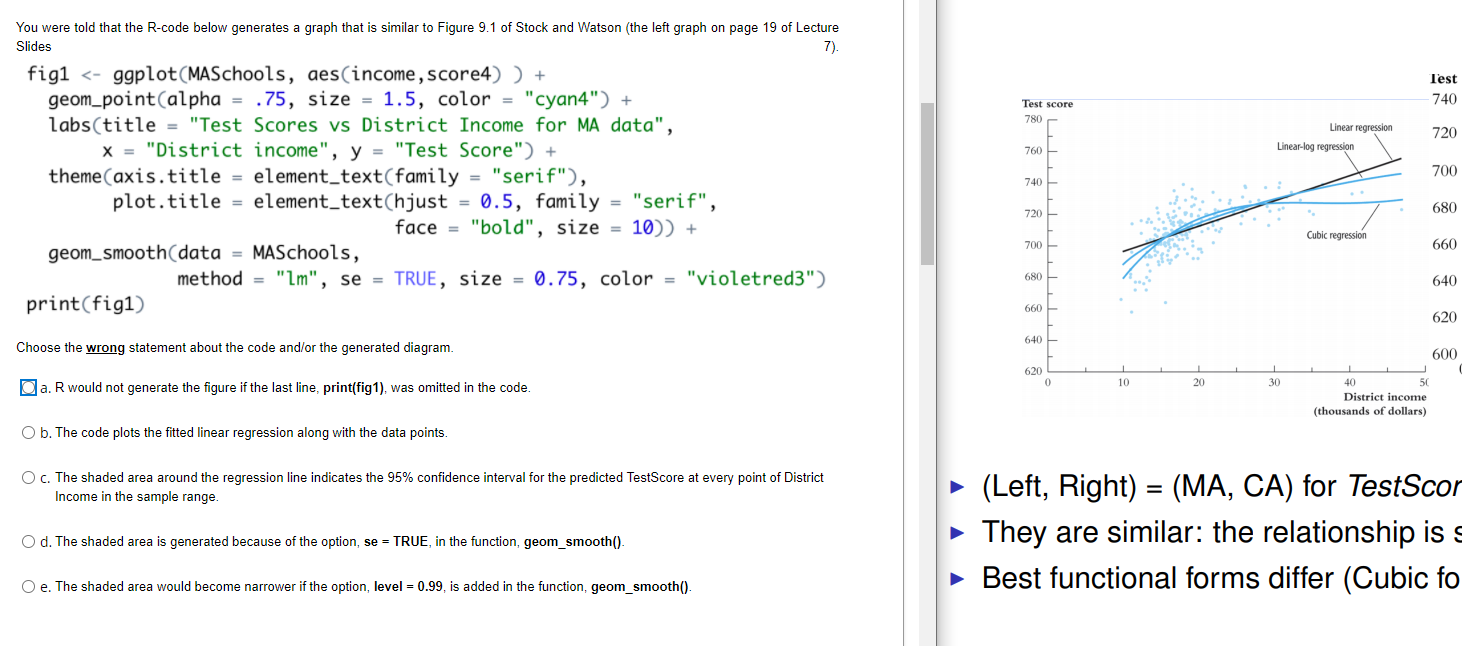Click the underlined word 'wrong' in the prompt
Image resolution: width=1462 pixels, height=646 pixels.
coord(104,347)
